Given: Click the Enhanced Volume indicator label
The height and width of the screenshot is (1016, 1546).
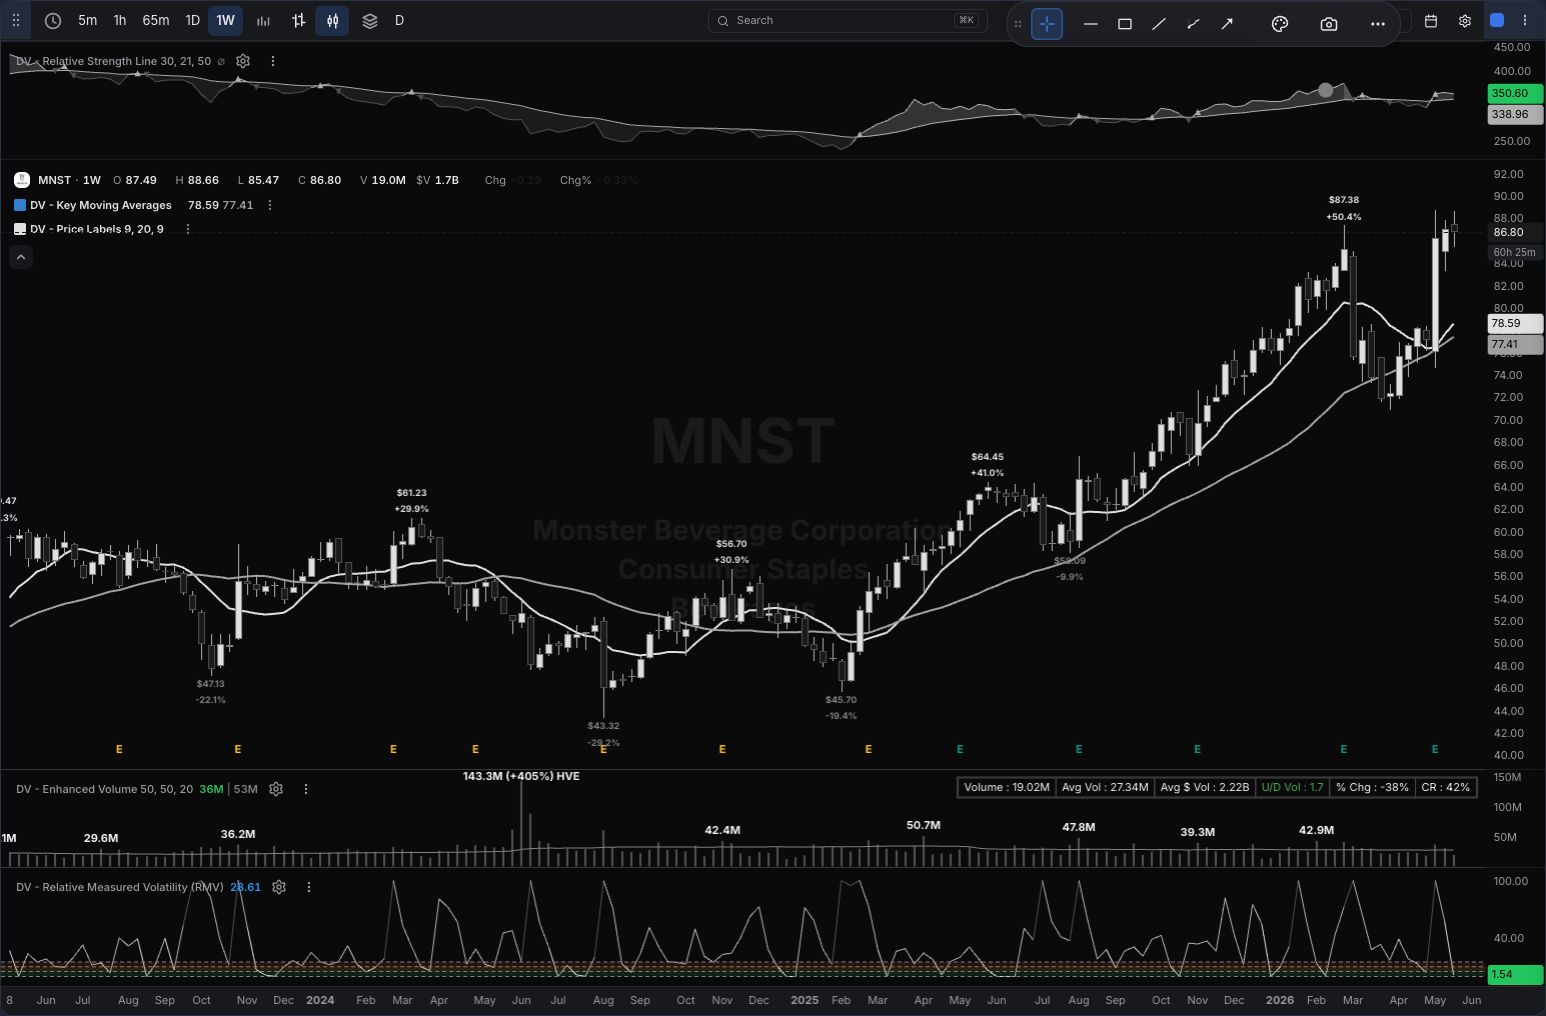Looking at the screenshot, I should 104,789.
